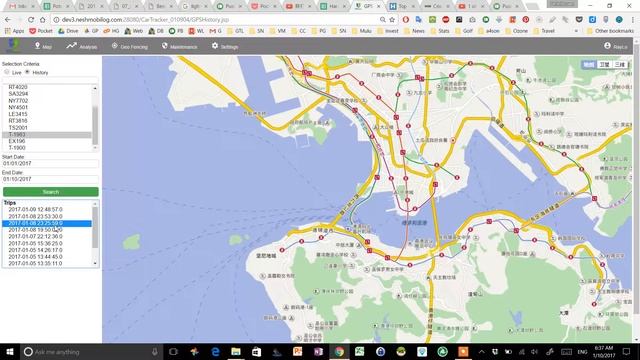Open the Geo Fencing menu item
The height and width of the screenshot is (360, 640).
click(x=129, y=47)
